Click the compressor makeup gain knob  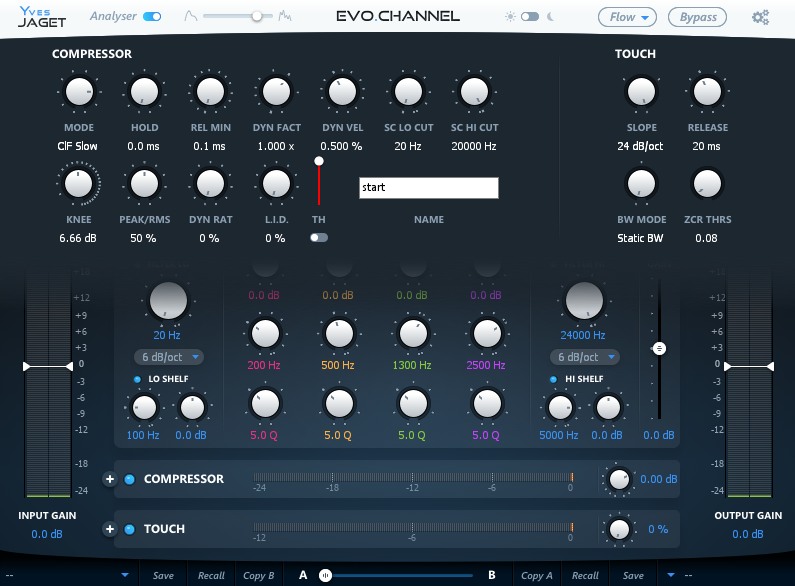click(619, 479)
